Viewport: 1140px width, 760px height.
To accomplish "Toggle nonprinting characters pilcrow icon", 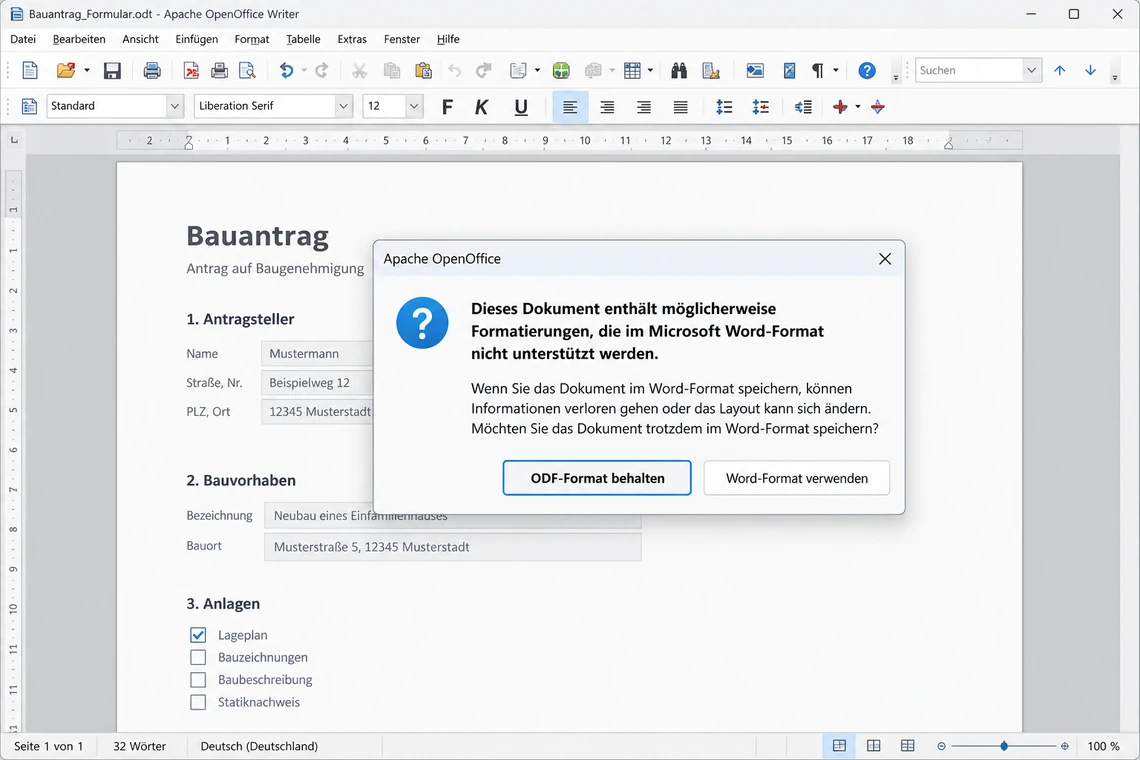I will (818, 71).
